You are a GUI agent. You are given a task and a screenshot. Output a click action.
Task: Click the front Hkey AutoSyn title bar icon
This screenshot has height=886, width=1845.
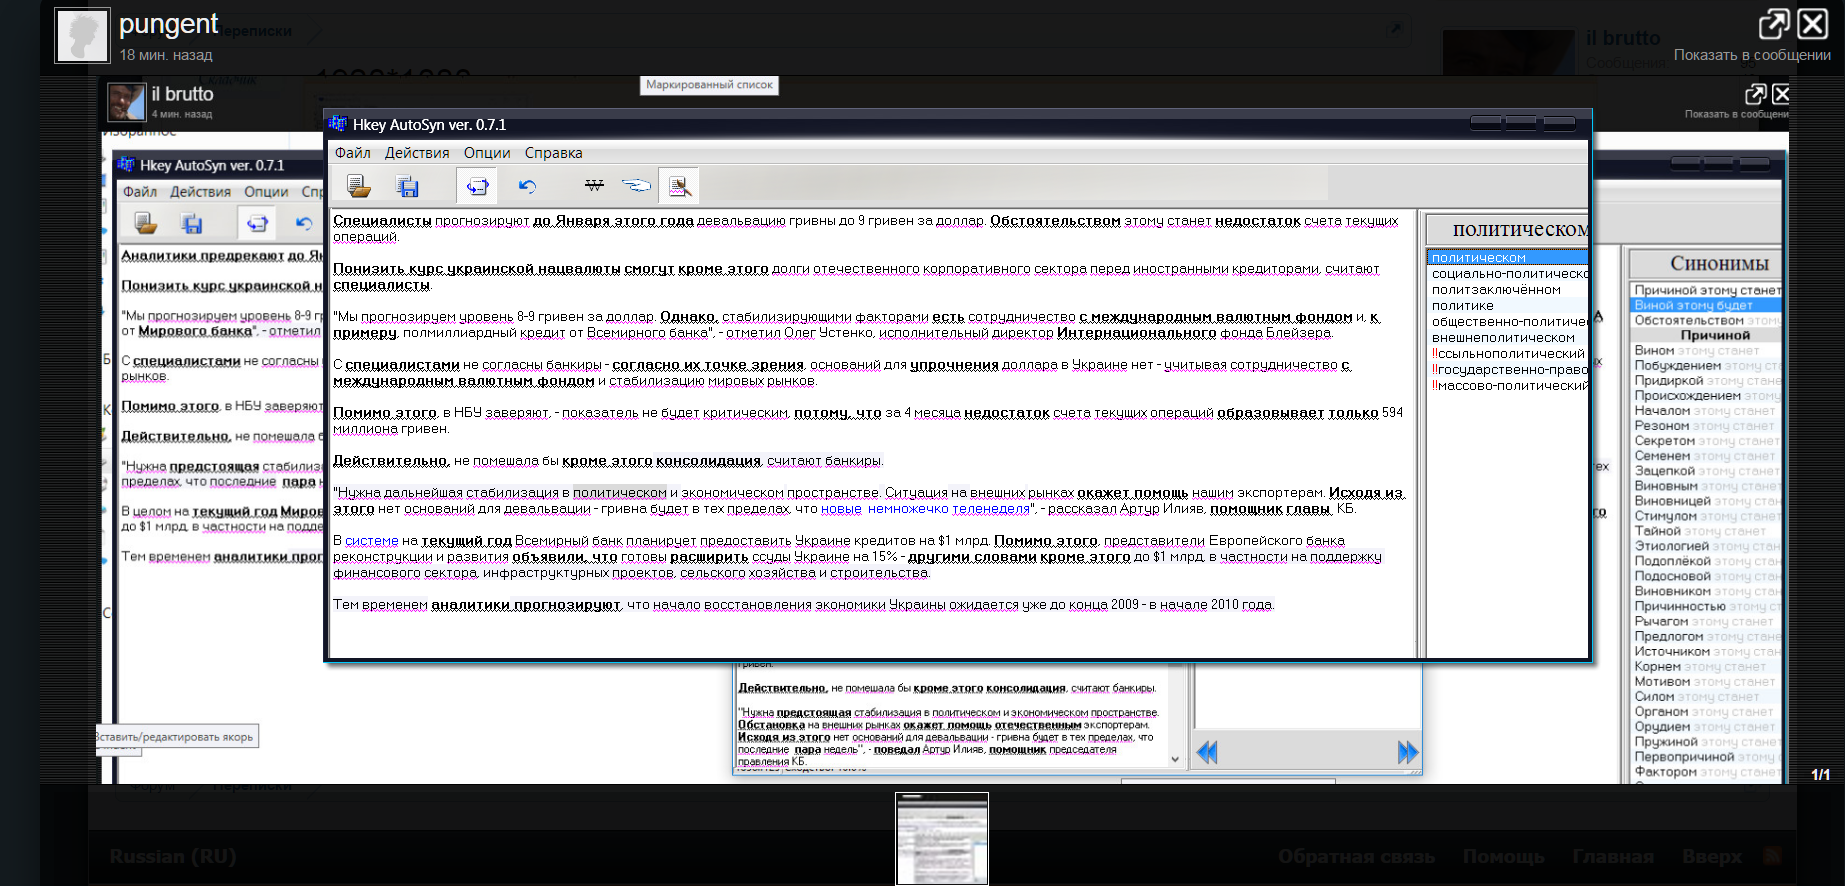tap(337, 124)
